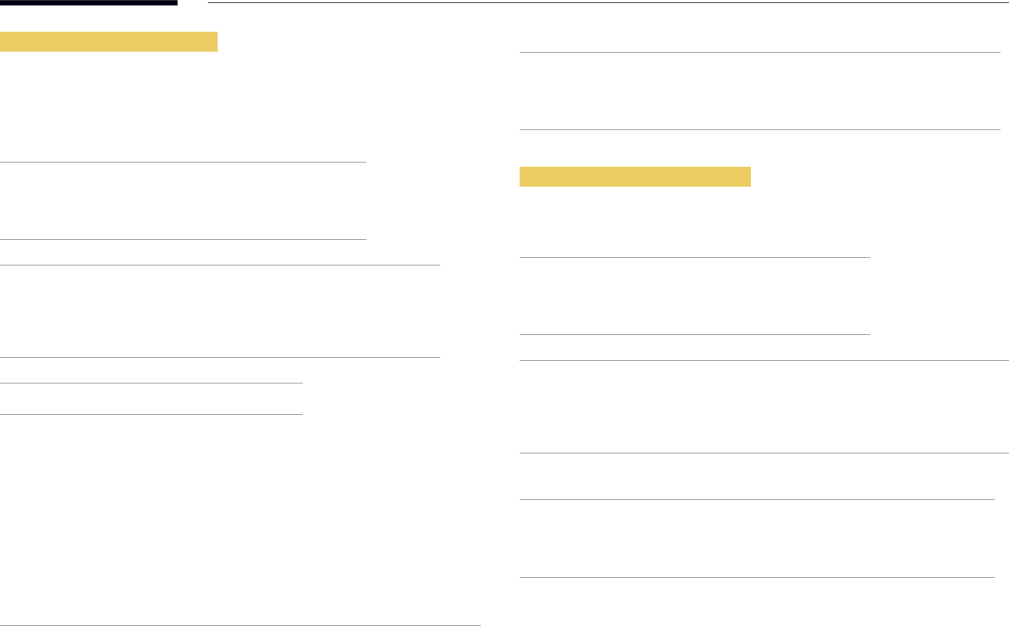
Task: Click the empty box between the shortest left lines
Action: (151, 399)
